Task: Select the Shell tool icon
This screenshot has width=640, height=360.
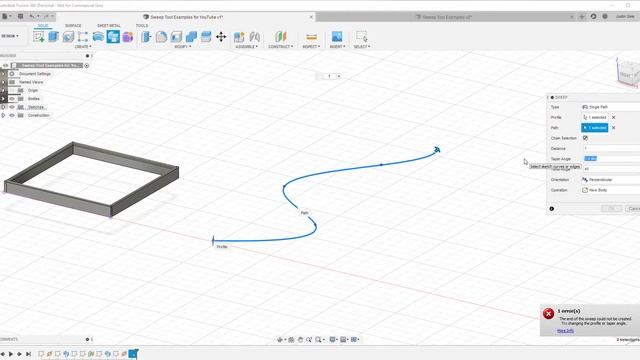Action: pyautogui.click(x=176, y=37)
